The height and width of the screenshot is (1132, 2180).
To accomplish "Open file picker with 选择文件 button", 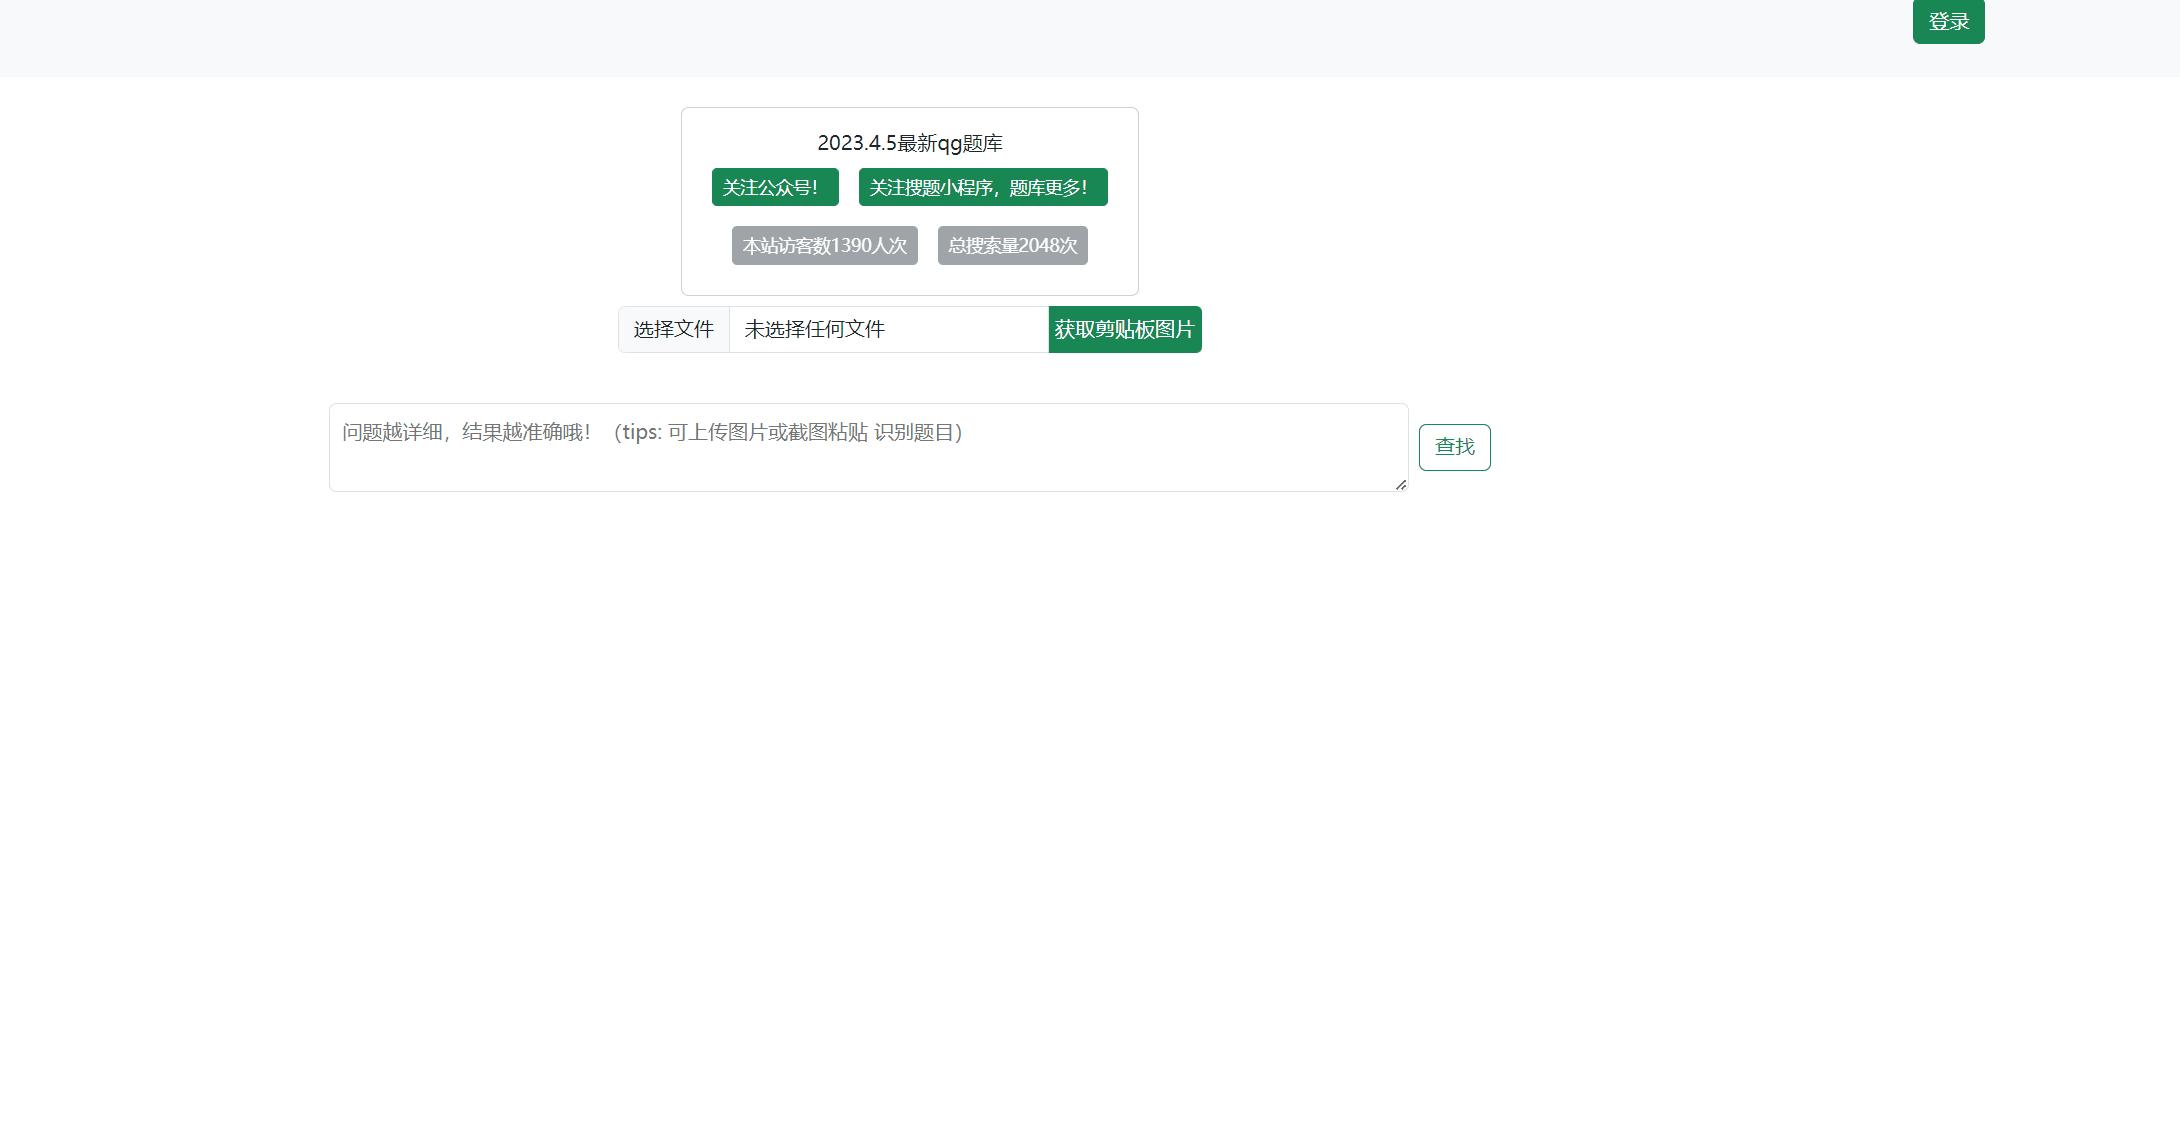I will [x=674, y=329].
